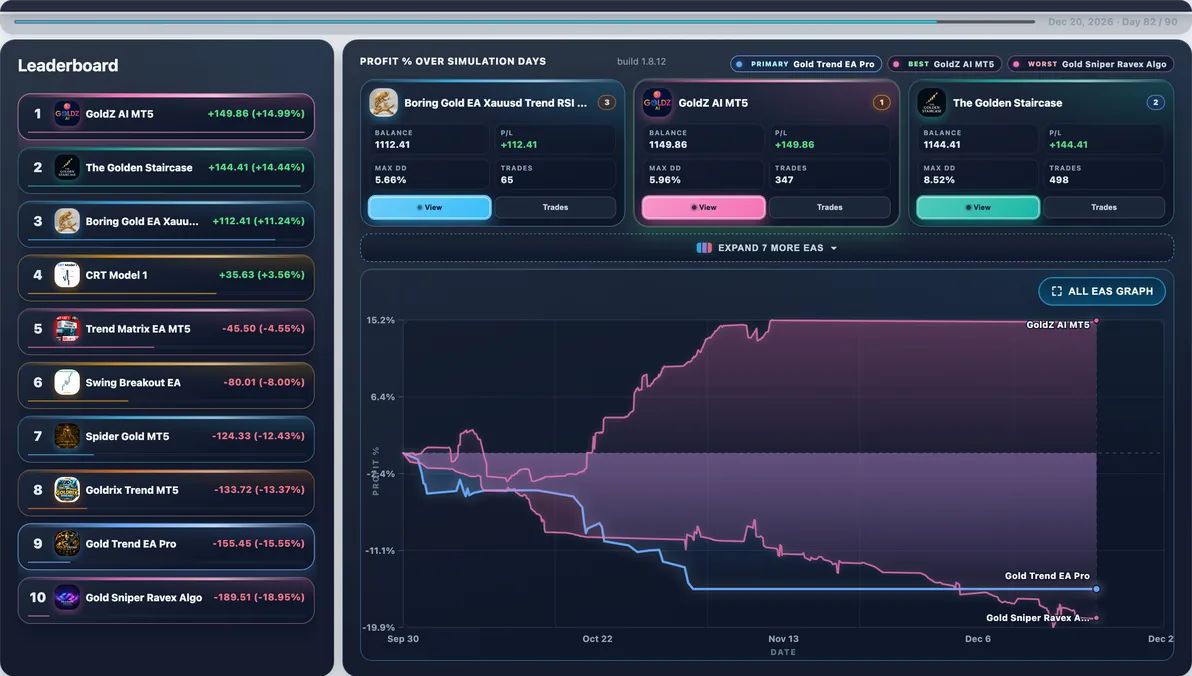Click the Oct 22 date axis label
The height and width of the screenshot is (676, 1192).
[598, 639]
